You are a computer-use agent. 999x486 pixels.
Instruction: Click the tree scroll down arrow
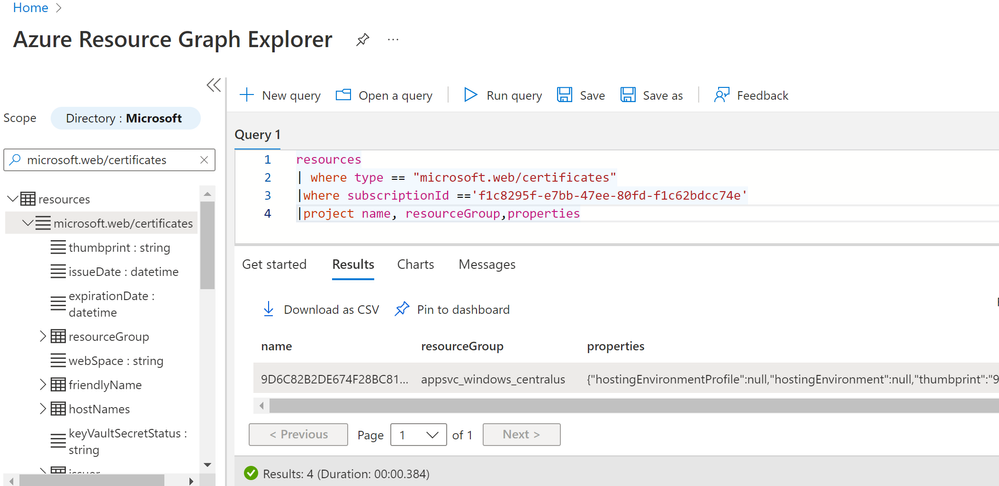click(x=207, y=465)
